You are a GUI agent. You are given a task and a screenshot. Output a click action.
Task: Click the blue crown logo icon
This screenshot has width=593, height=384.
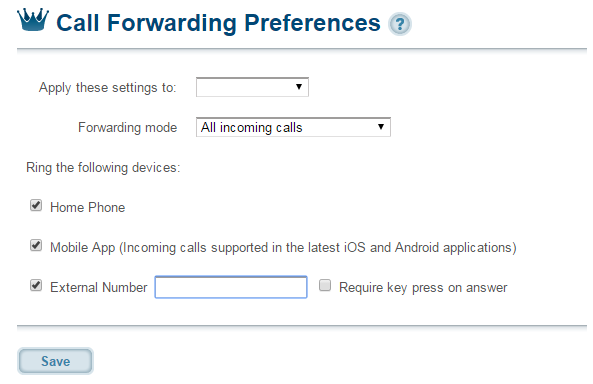[x=33, y=20]
